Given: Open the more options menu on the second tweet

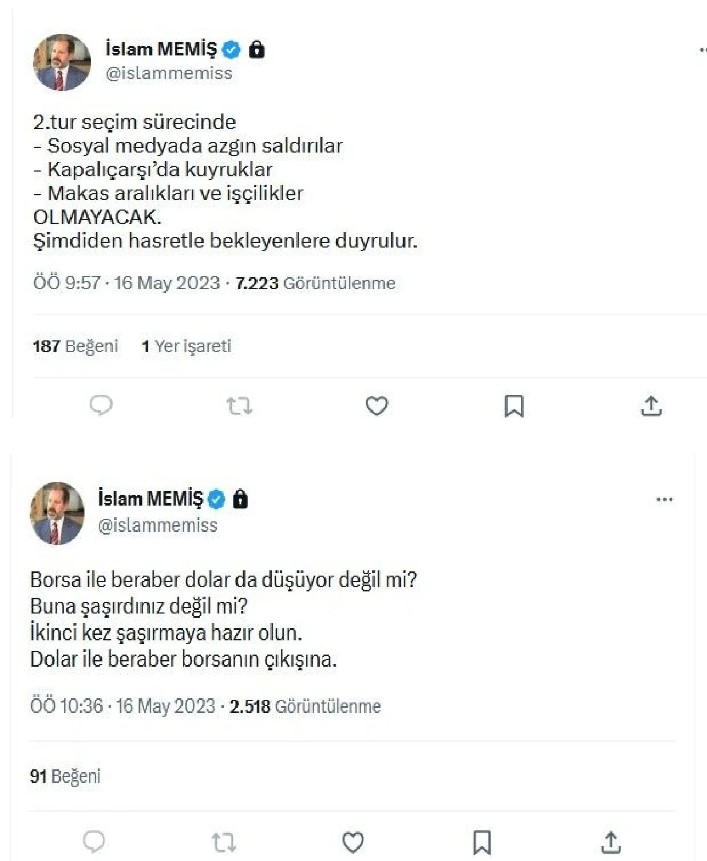Looking at the screenshot, I should coord(665,498).
